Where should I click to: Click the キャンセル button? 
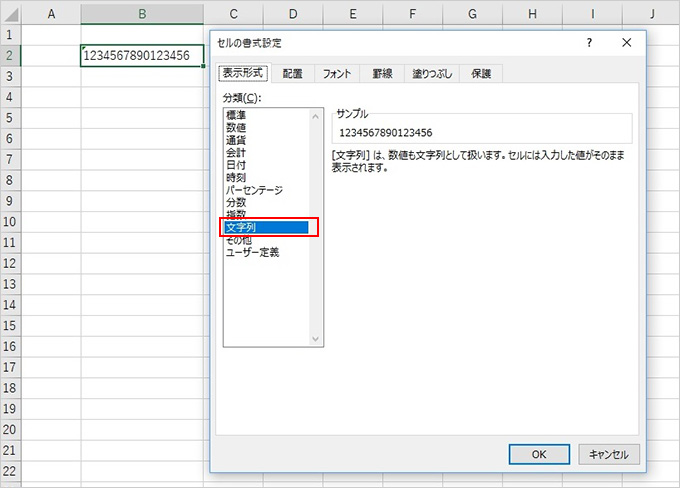[x=608, y=454]
